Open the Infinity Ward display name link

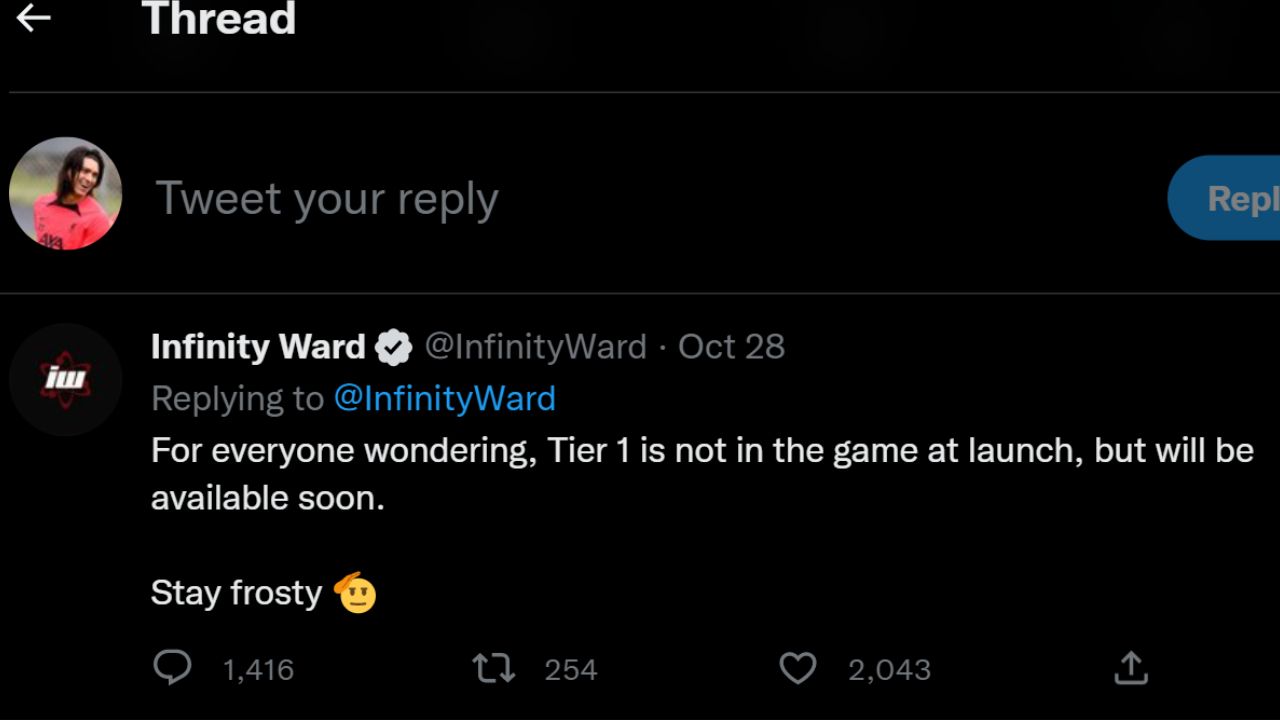[258, 347]
